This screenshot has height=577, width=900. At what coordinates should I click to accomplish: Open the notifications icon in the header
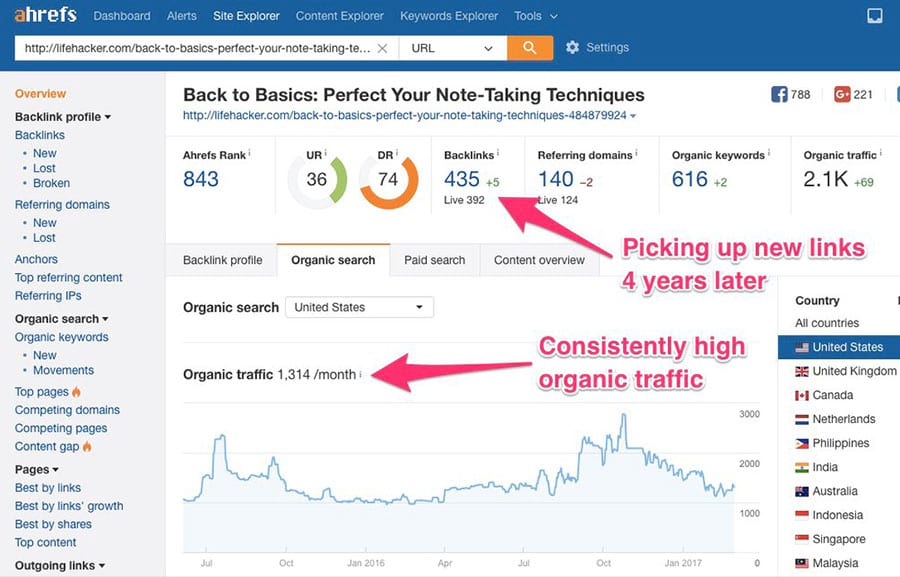[875, 16]
